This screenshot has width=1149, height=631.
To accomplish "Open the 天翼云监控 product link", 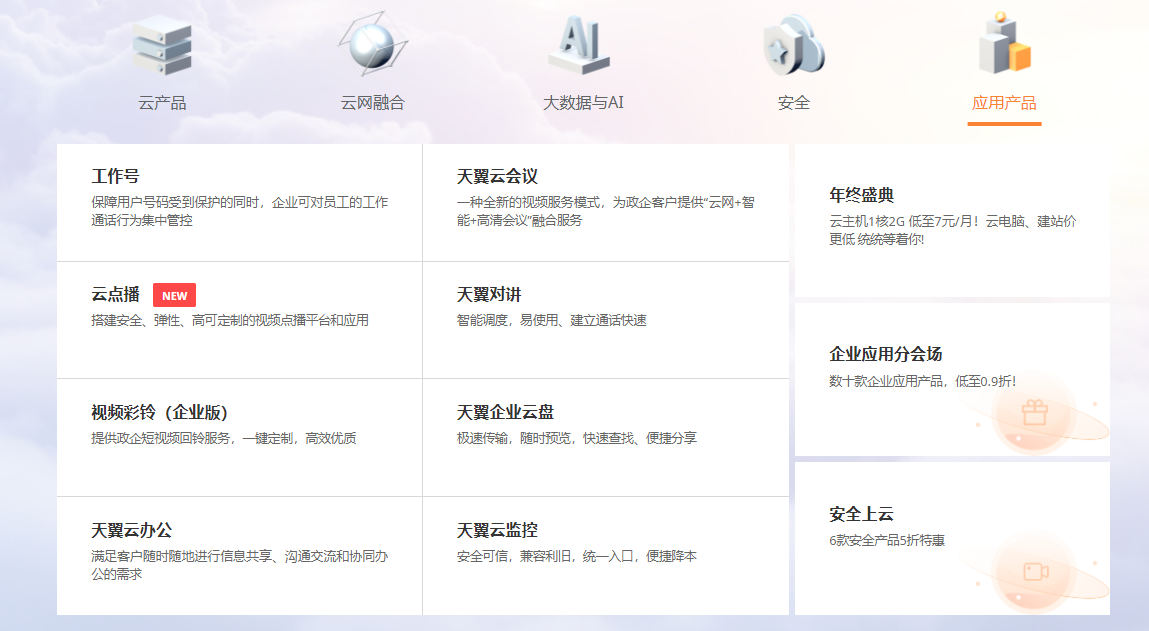I will [498, 531].
